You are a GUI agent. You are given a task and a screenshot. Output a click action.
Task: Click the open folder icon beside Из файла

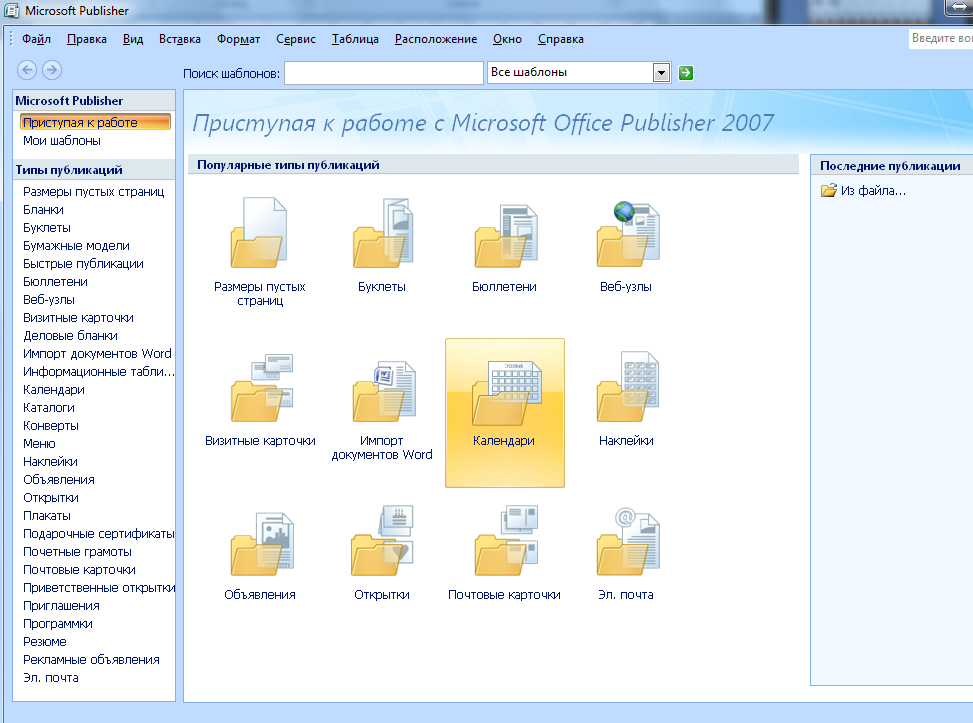click(x=828, y=191)
